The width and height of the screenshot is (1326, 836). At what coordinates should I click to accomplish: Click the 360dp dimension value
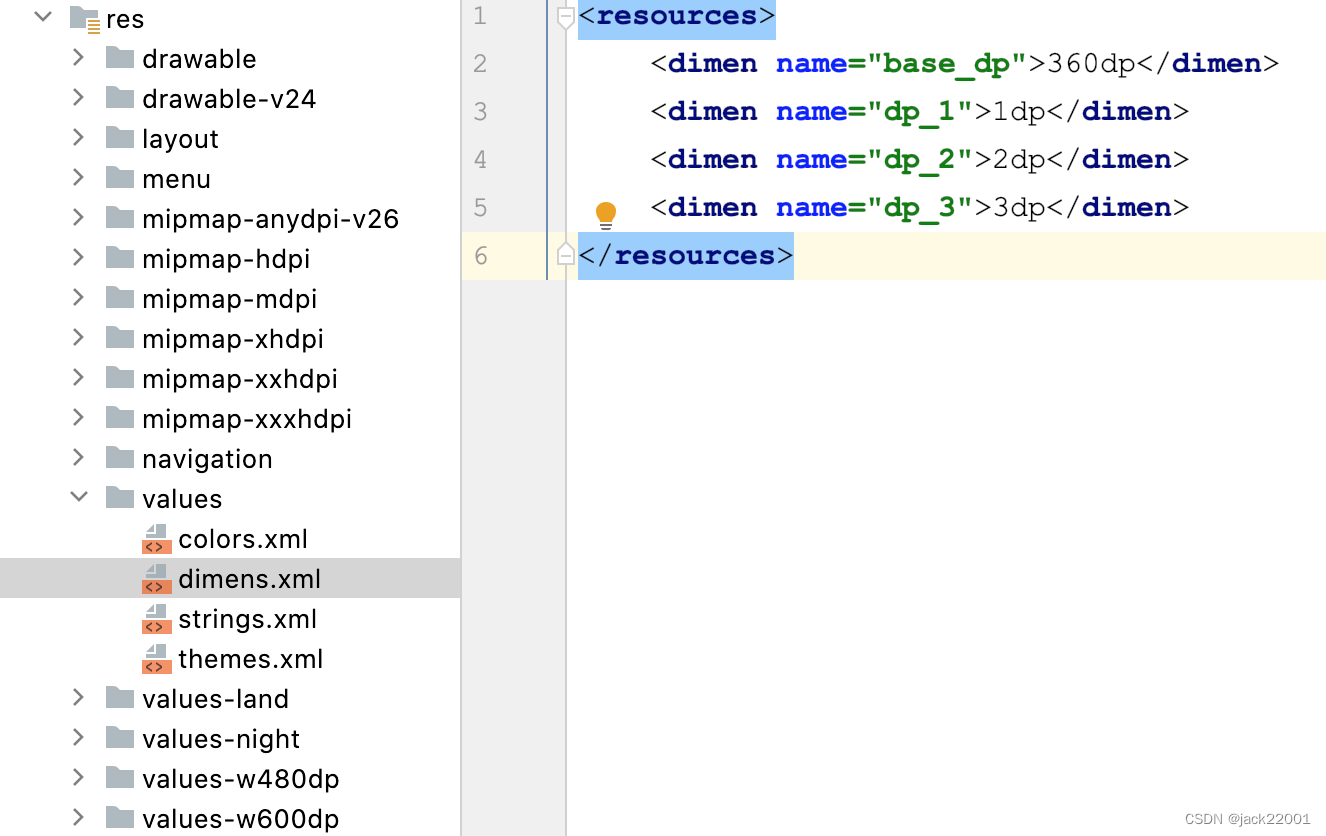[1092, 64]
